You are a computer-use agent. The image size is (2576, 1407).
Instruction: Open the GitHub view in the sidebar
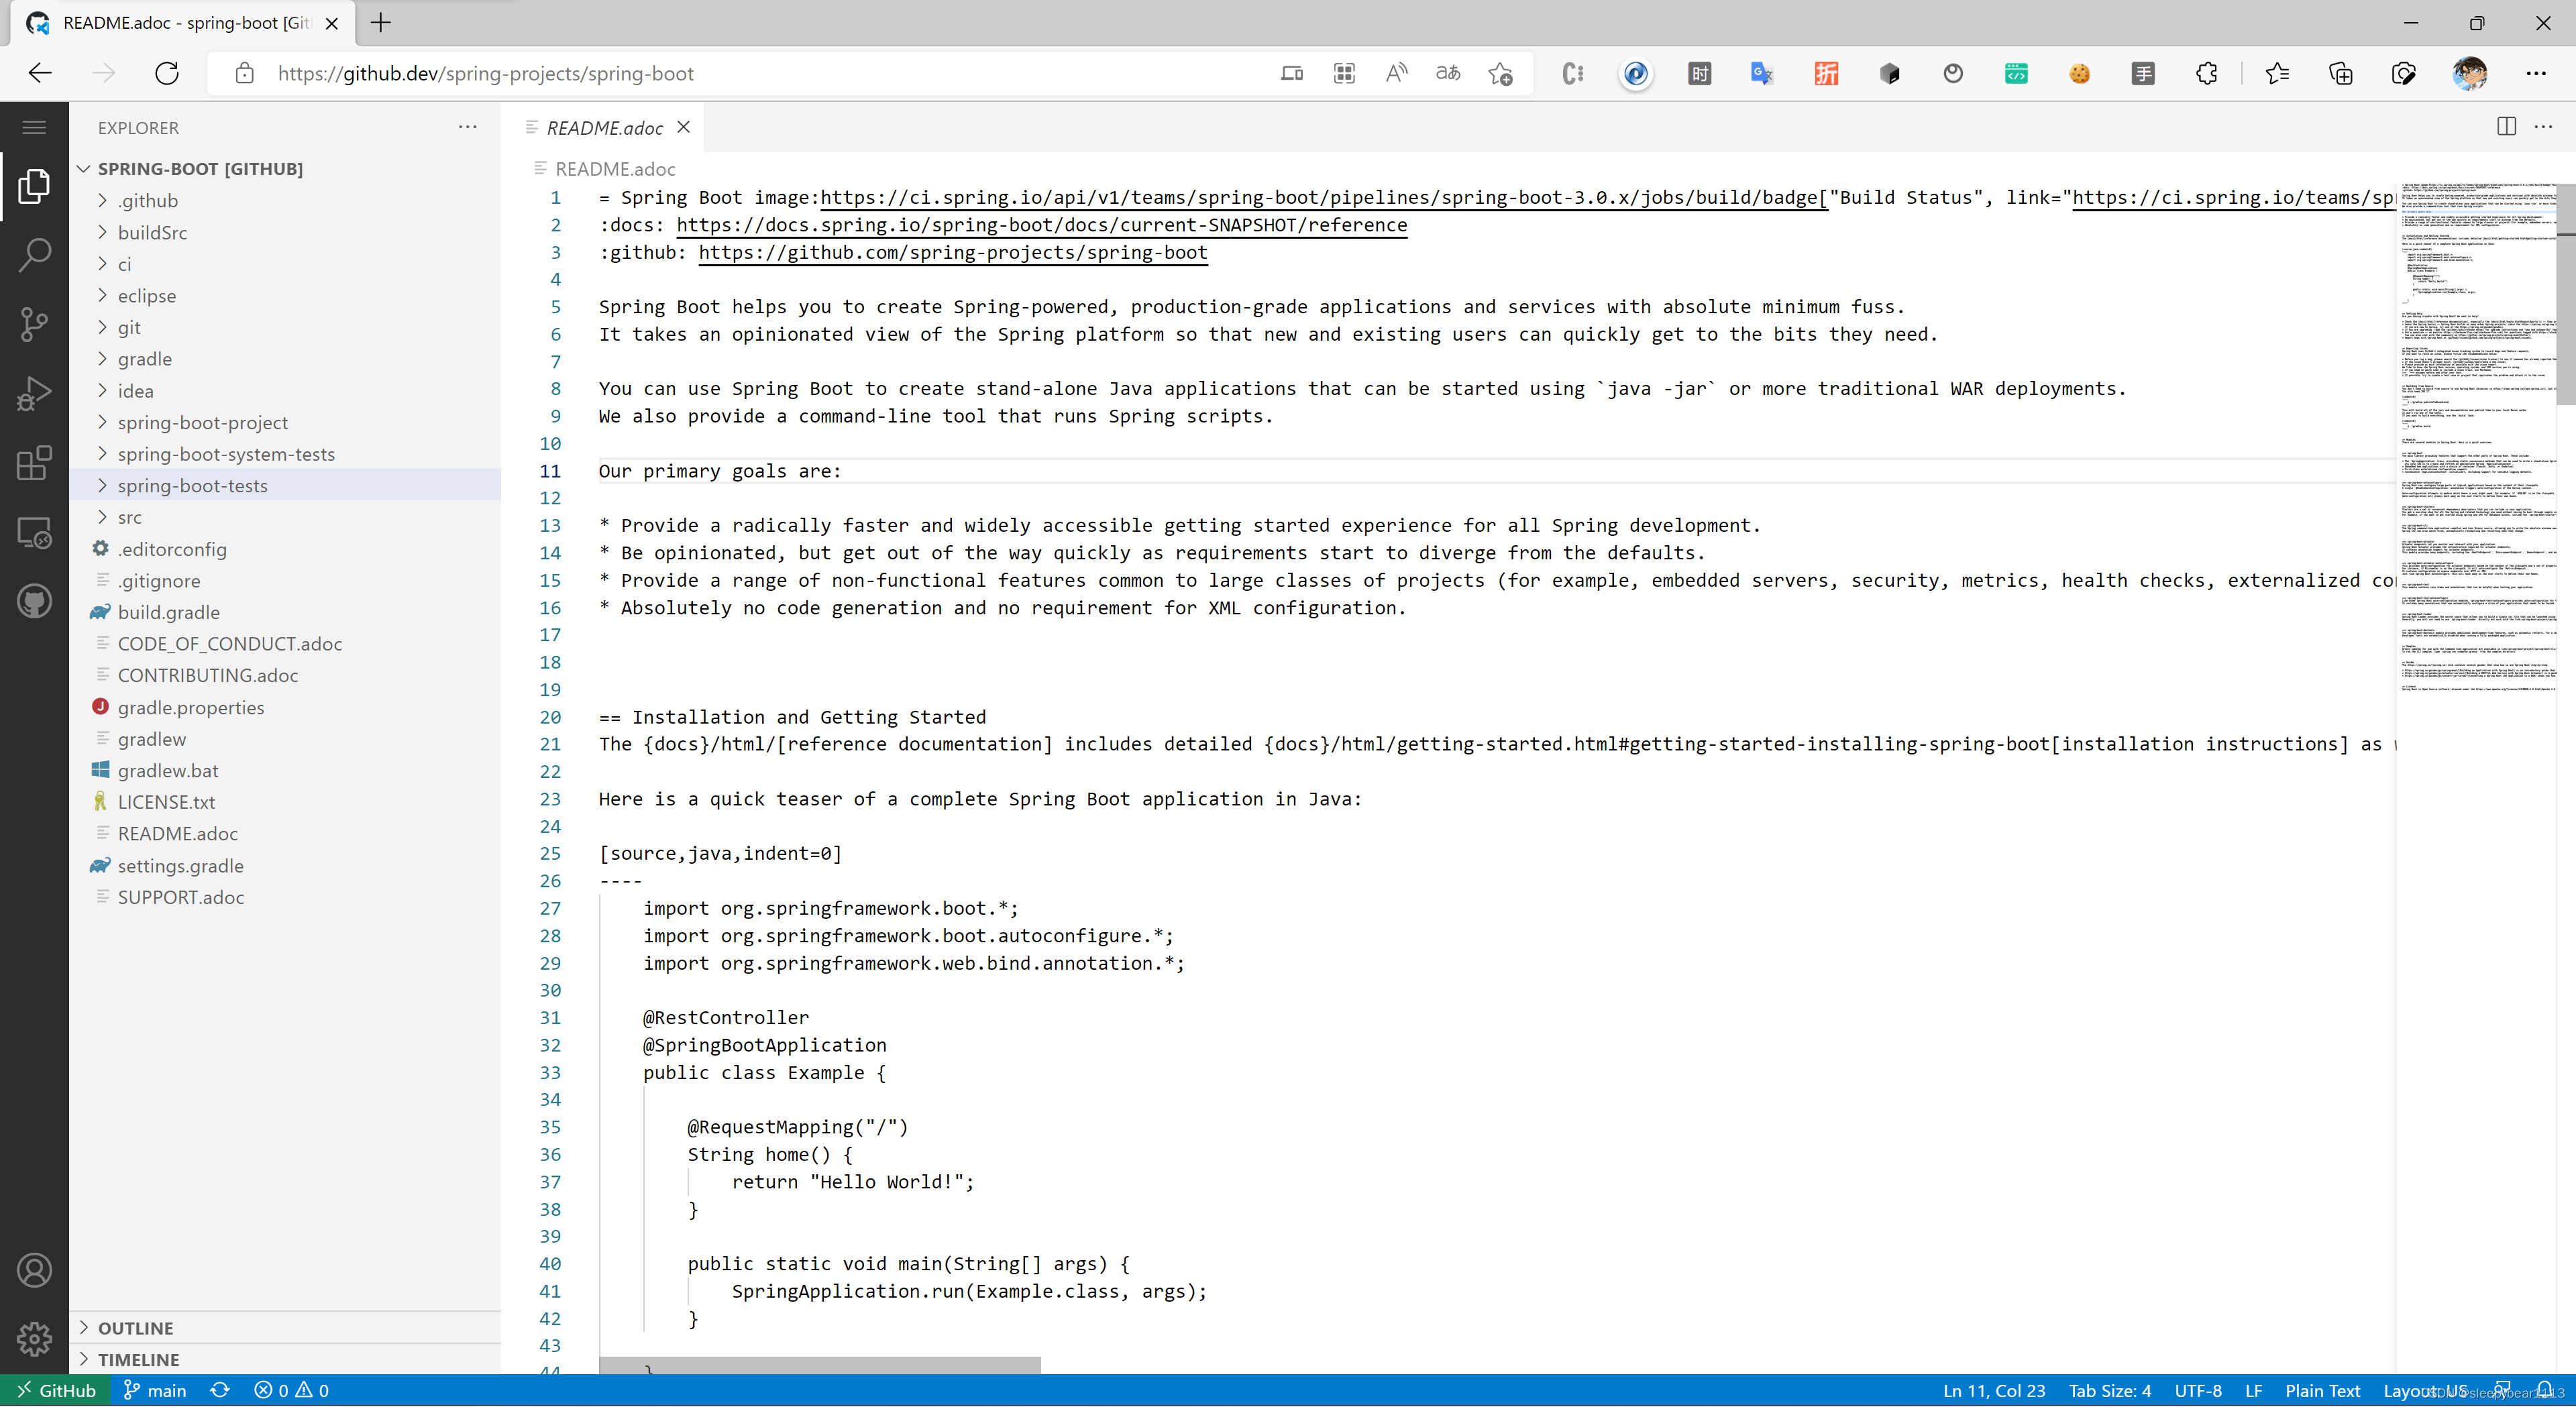(34, 600)
